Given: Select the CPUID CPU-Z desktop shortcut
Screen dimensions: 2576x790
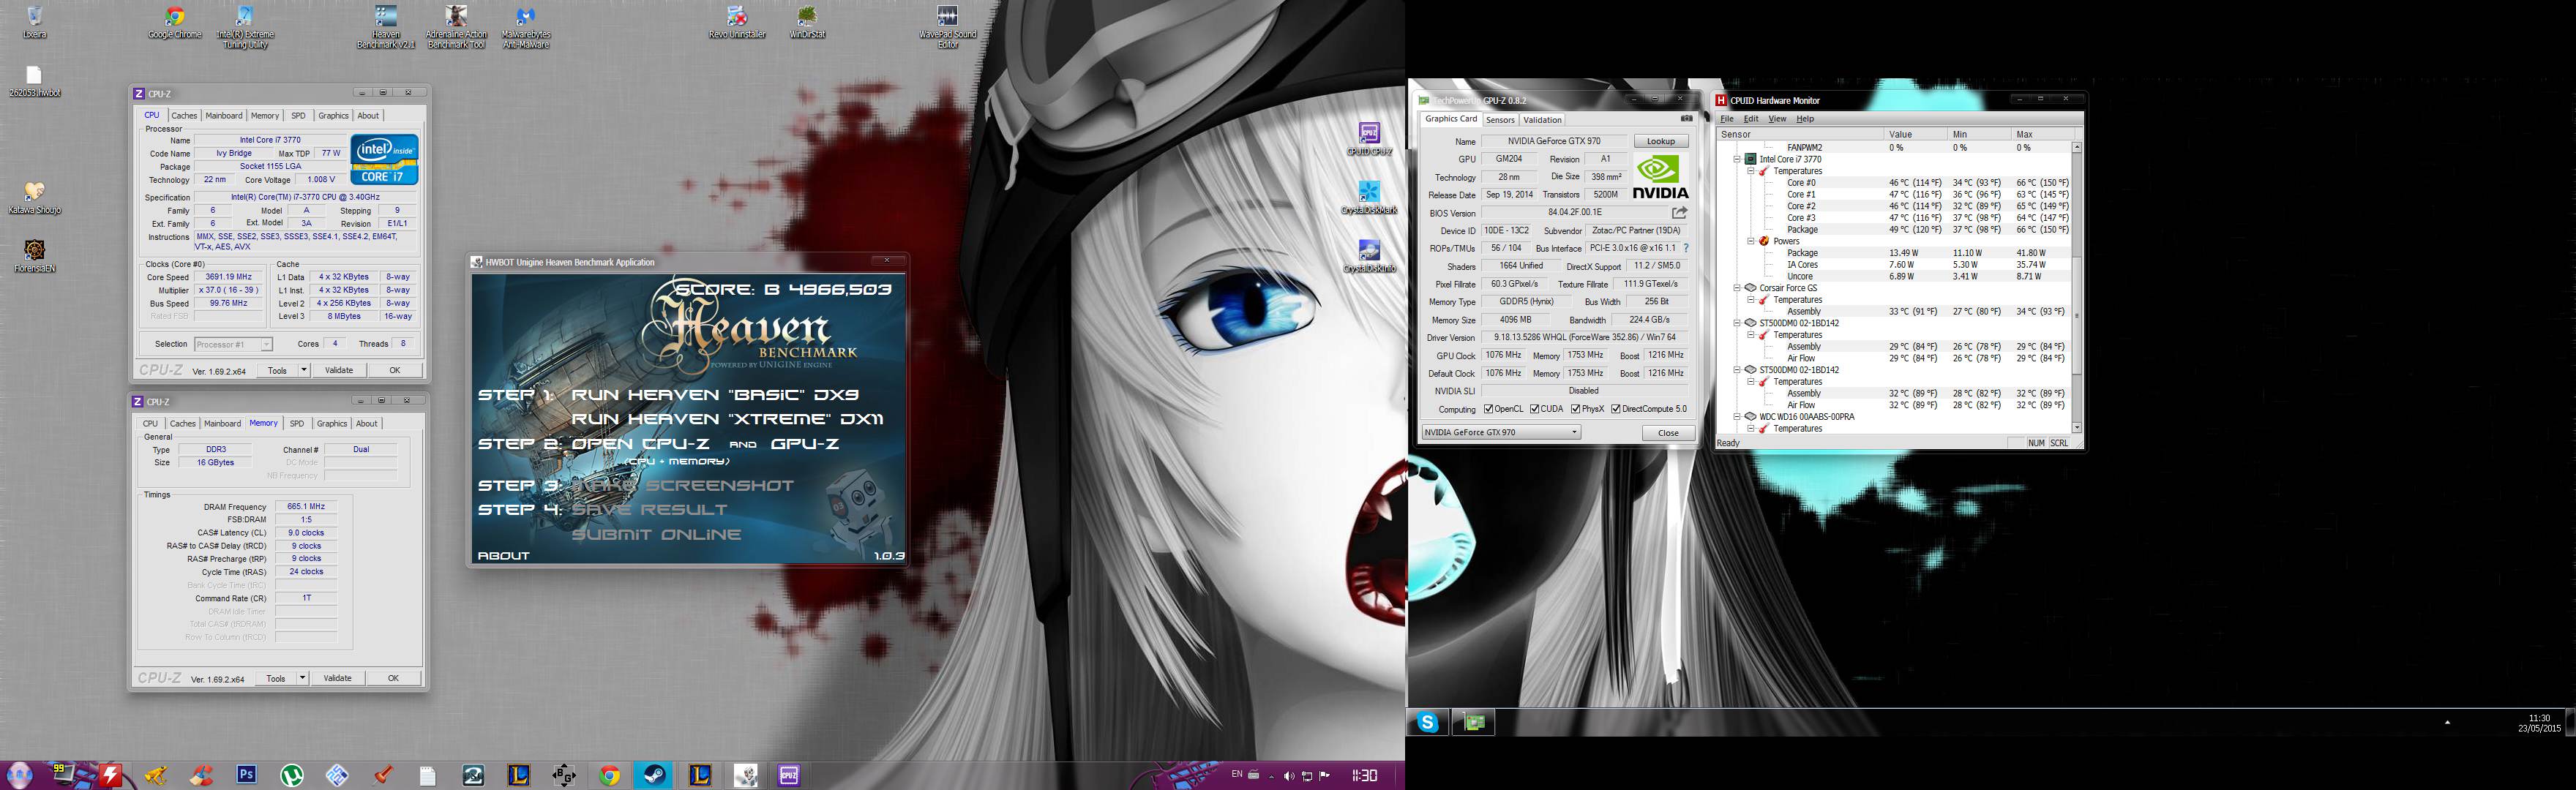Looking at the screenshot, I should (x=1369, y=139).
